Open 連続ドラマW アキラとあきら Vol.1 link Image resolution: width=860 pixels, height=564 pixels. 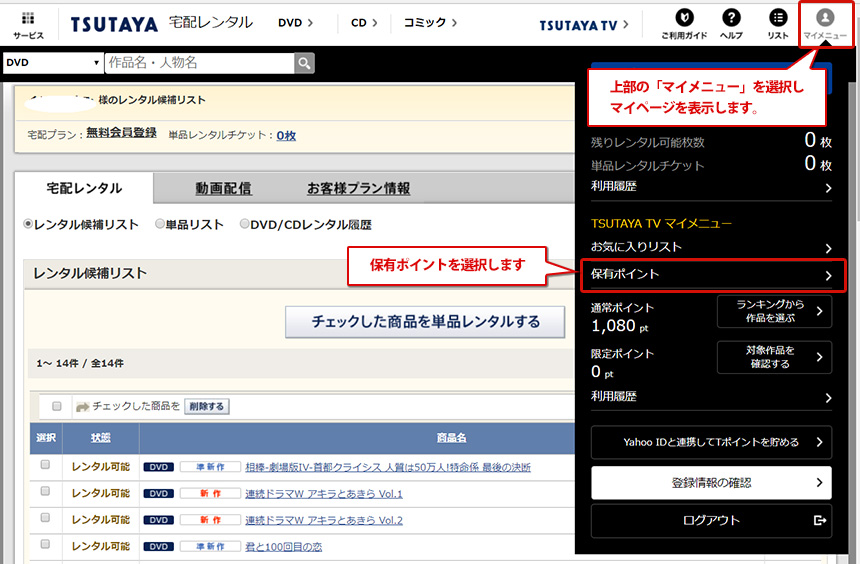[324, 494]
